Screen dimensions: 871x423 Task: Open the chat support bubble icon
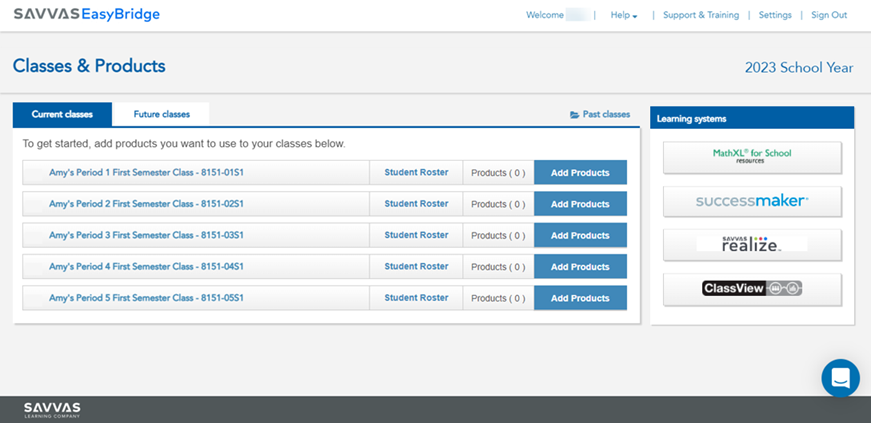click(840, 378)
